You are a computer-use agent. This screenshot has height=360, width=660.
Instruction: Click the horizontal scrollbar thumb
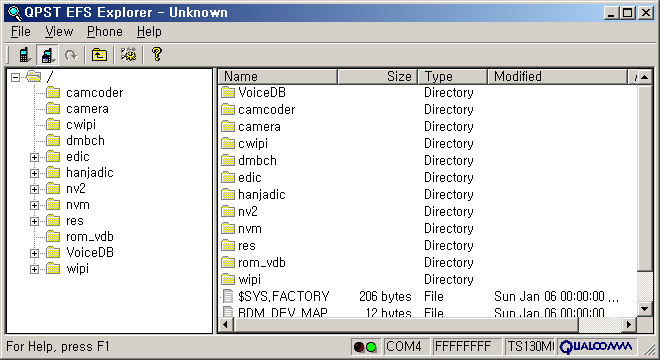tap(406, 325)
